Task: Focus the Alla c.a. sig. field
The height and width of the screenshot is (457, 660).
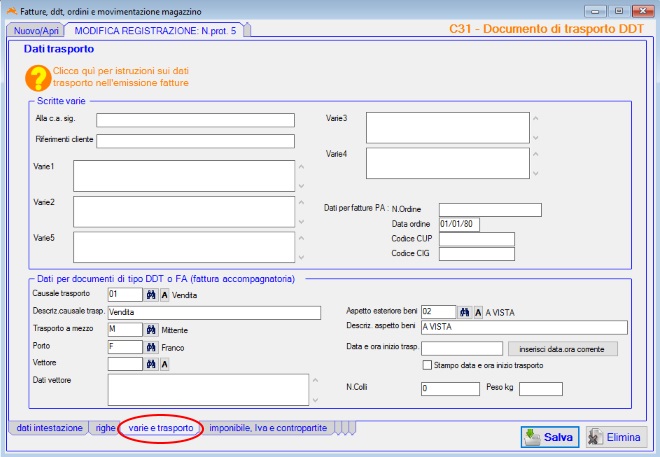Action: 195,120
